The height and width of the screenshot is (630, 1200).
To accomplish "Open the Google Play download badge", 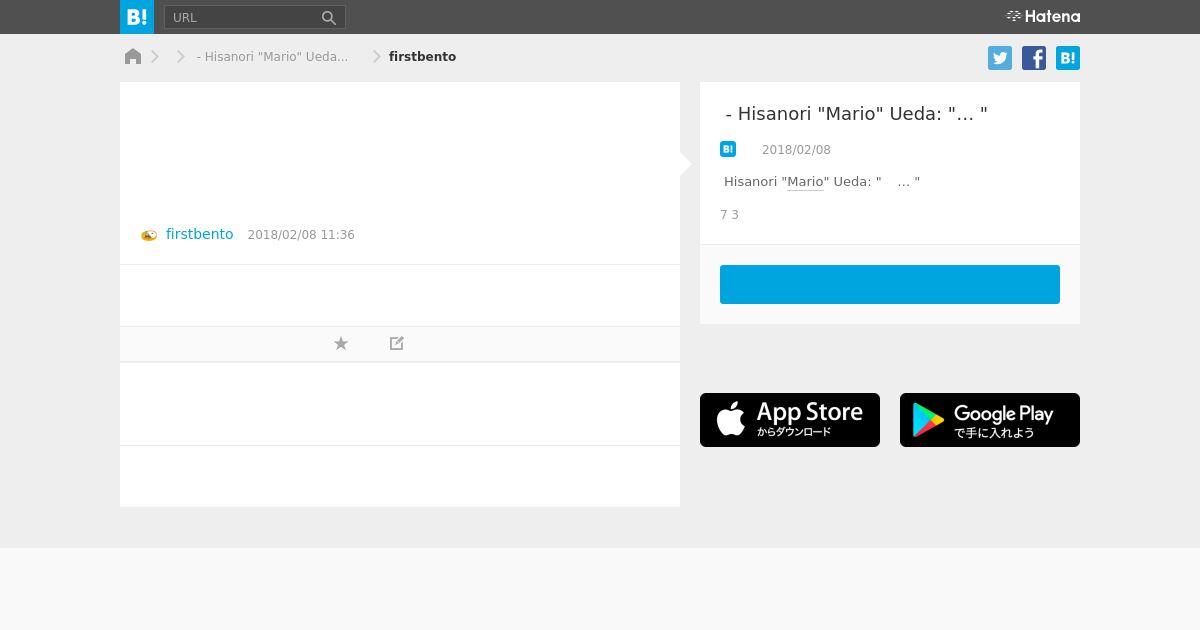I will 990,420.
